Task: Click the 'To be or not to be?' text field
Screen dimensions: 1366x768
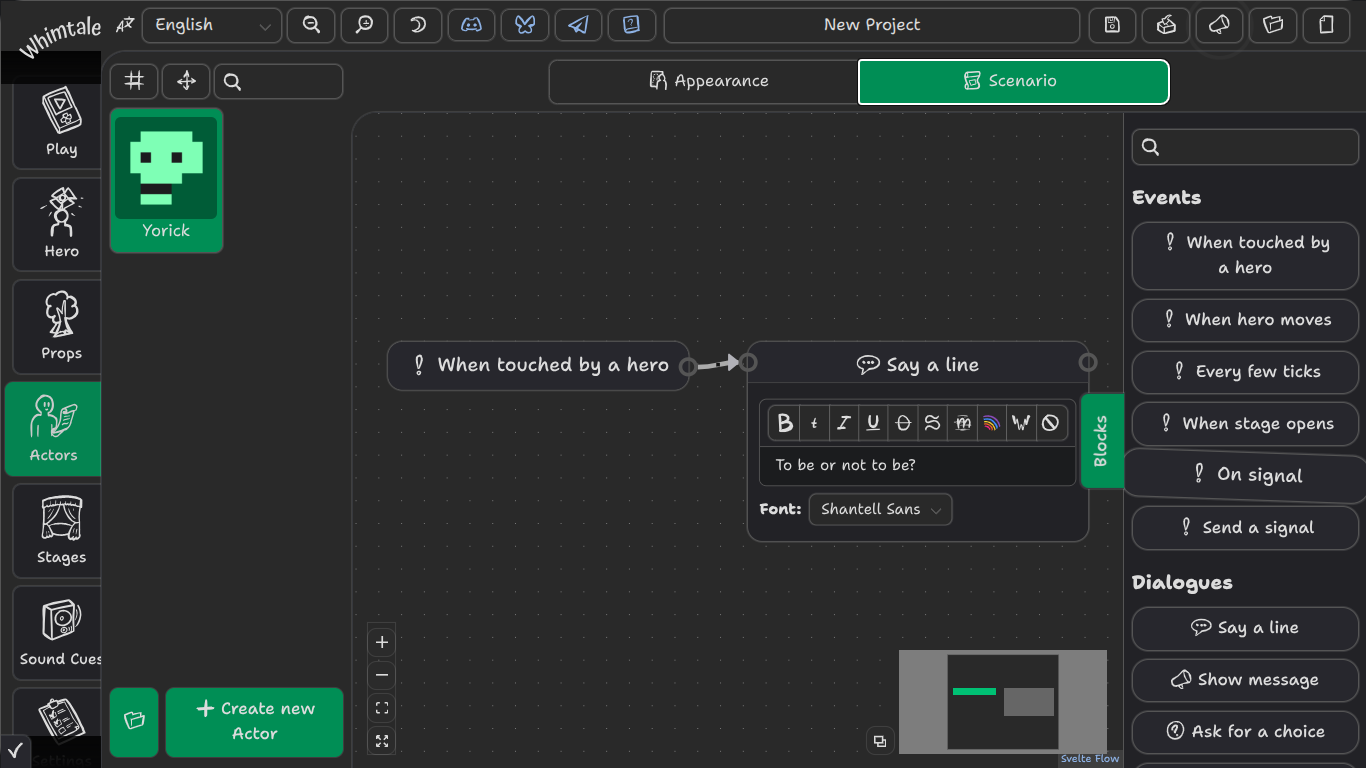Action: [x=918, y=465]
